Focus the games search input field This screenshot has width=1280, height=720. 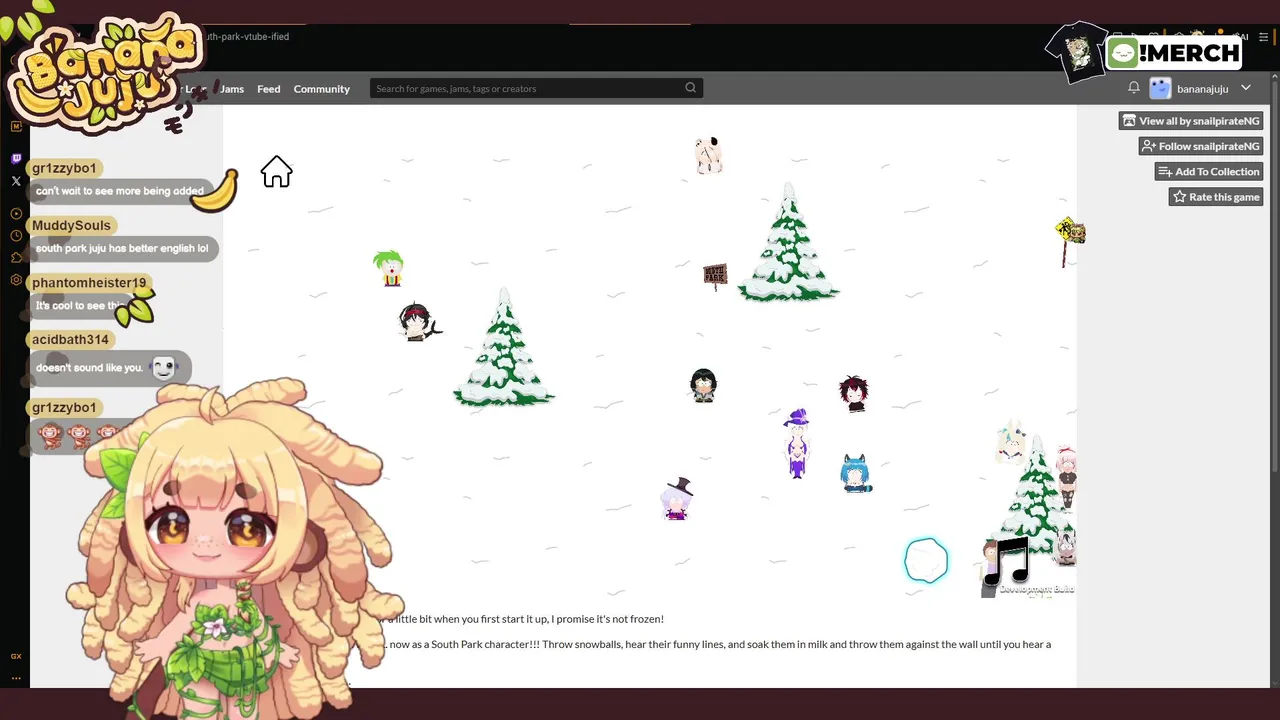click(536, 88)
